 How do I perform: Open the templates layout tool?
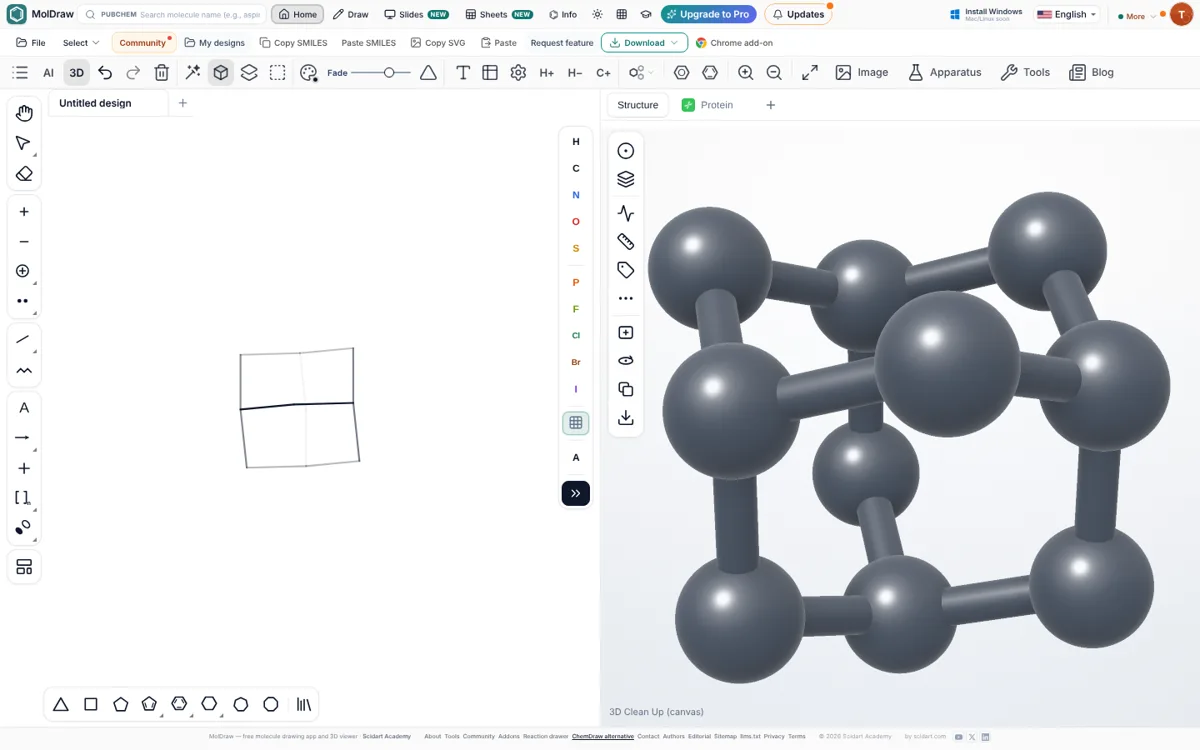(24, 567)
